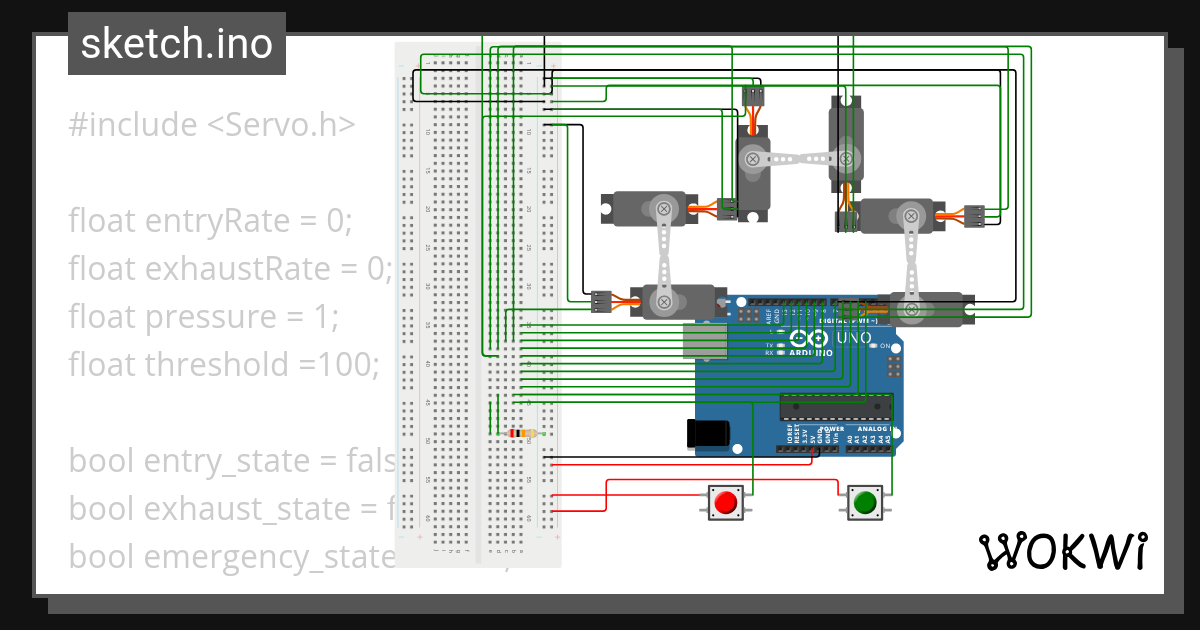Switch to the sketch.ino tab

176,44
